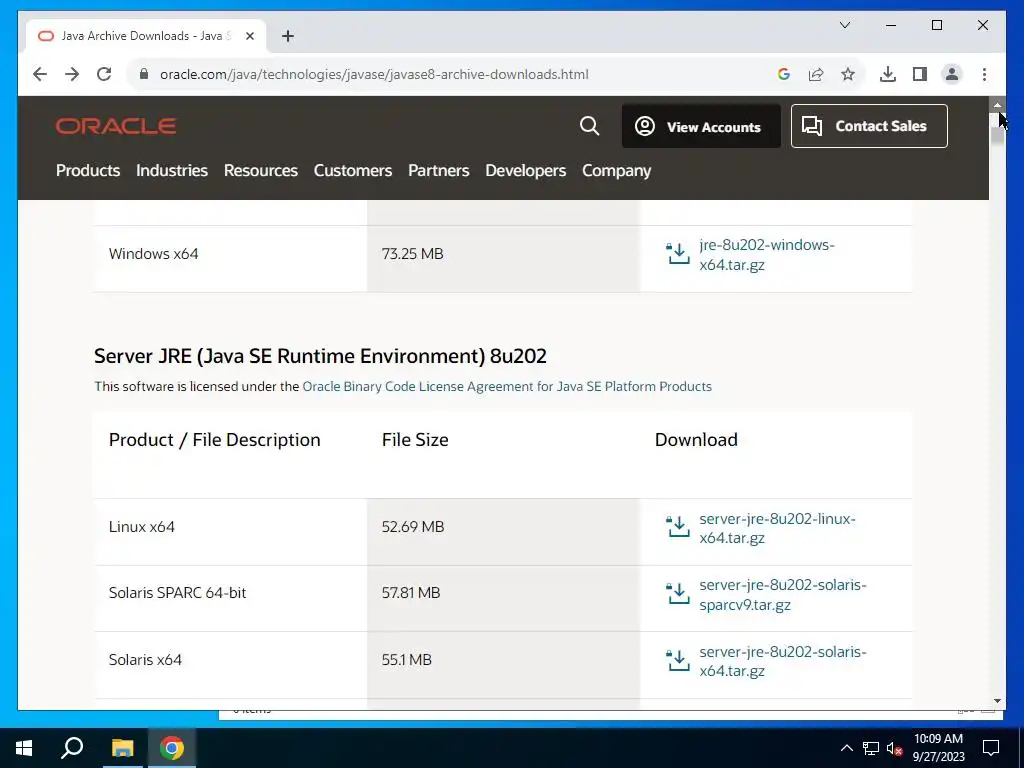Open the Products menu
The height and width of the screenshot is (768, 1024).
pos(88,170)
